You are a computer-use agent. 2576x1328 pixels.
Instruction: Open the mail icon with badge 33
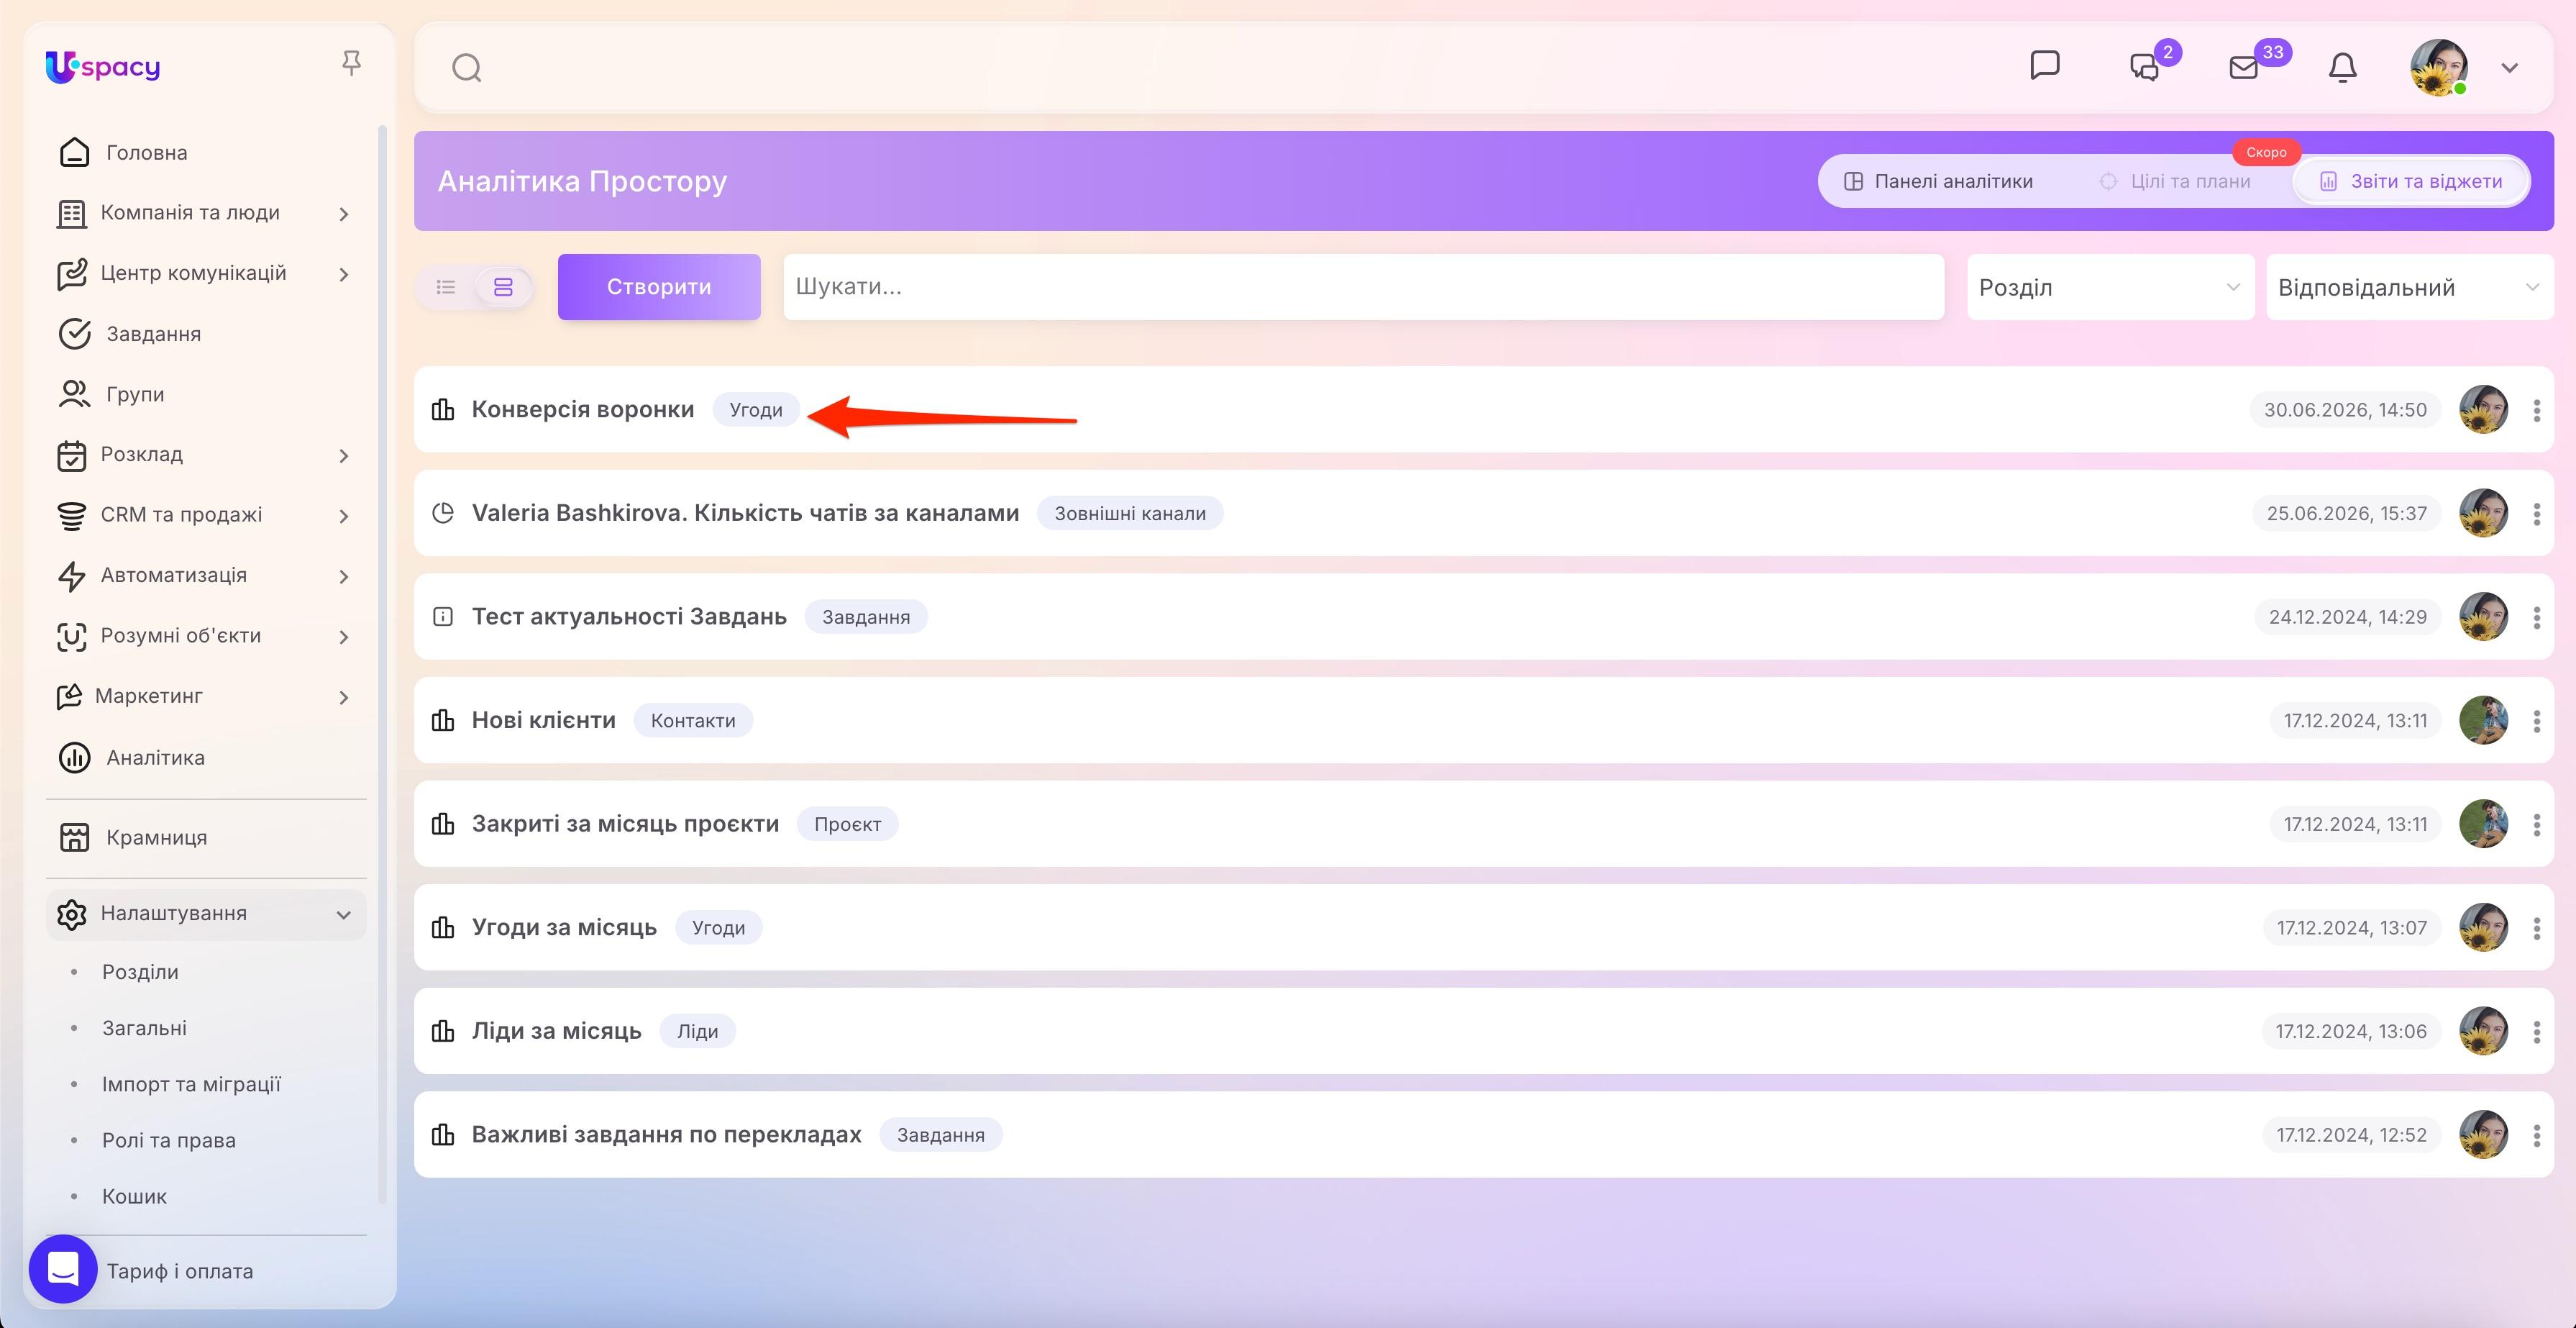(2244, 67)
